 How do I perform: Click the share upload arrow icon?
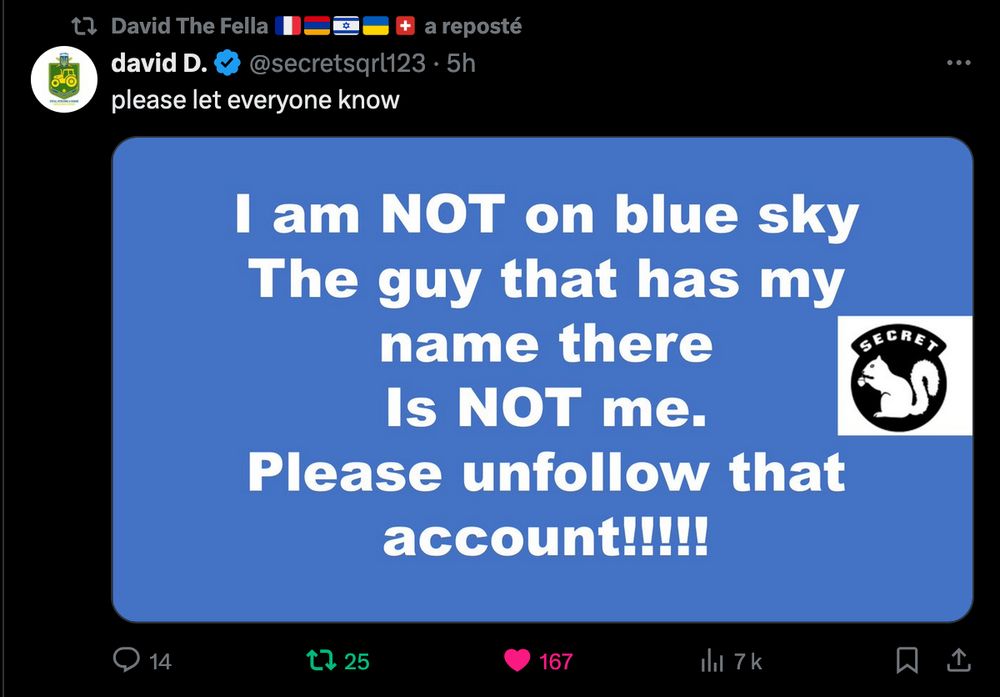click(x=958, y=660)
